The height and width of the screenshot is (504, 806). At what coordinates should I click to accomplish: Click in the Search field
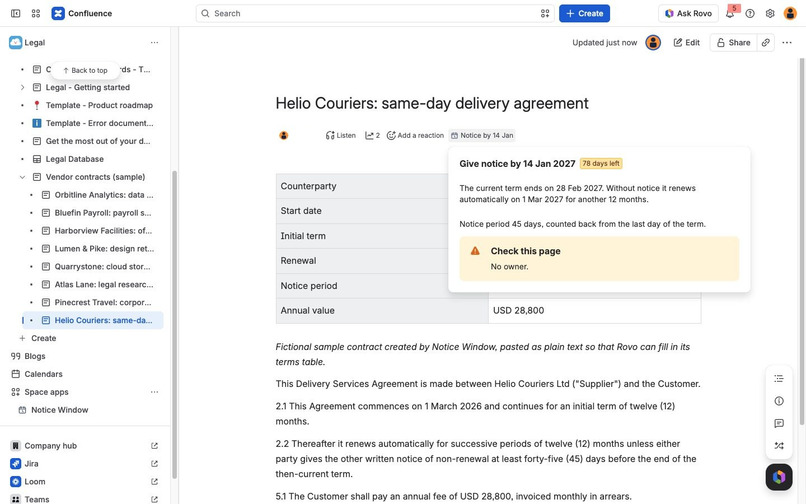point(375,13)
